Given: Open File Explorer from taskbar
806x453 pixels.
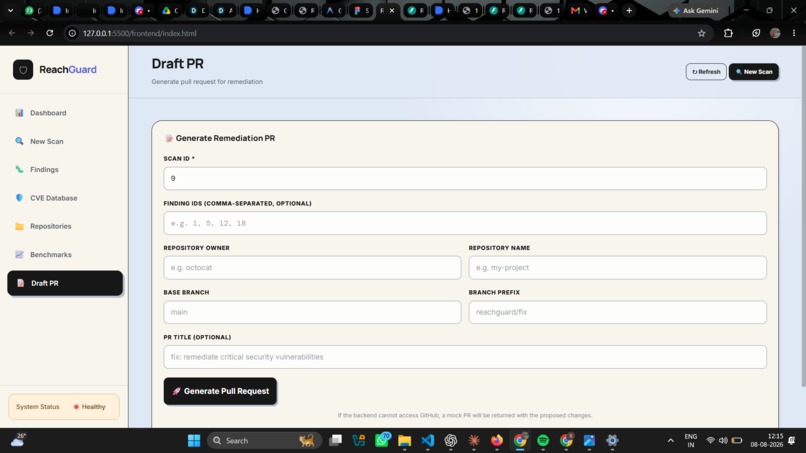Looking at the screenshot, I should 405,441.
